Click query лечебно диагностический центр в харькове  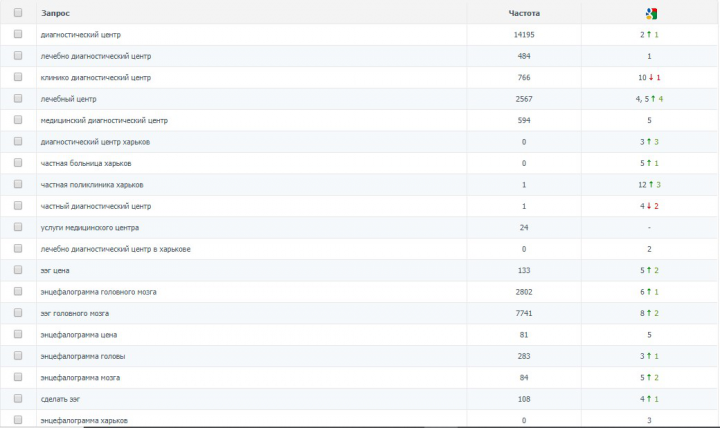(115, 249)
